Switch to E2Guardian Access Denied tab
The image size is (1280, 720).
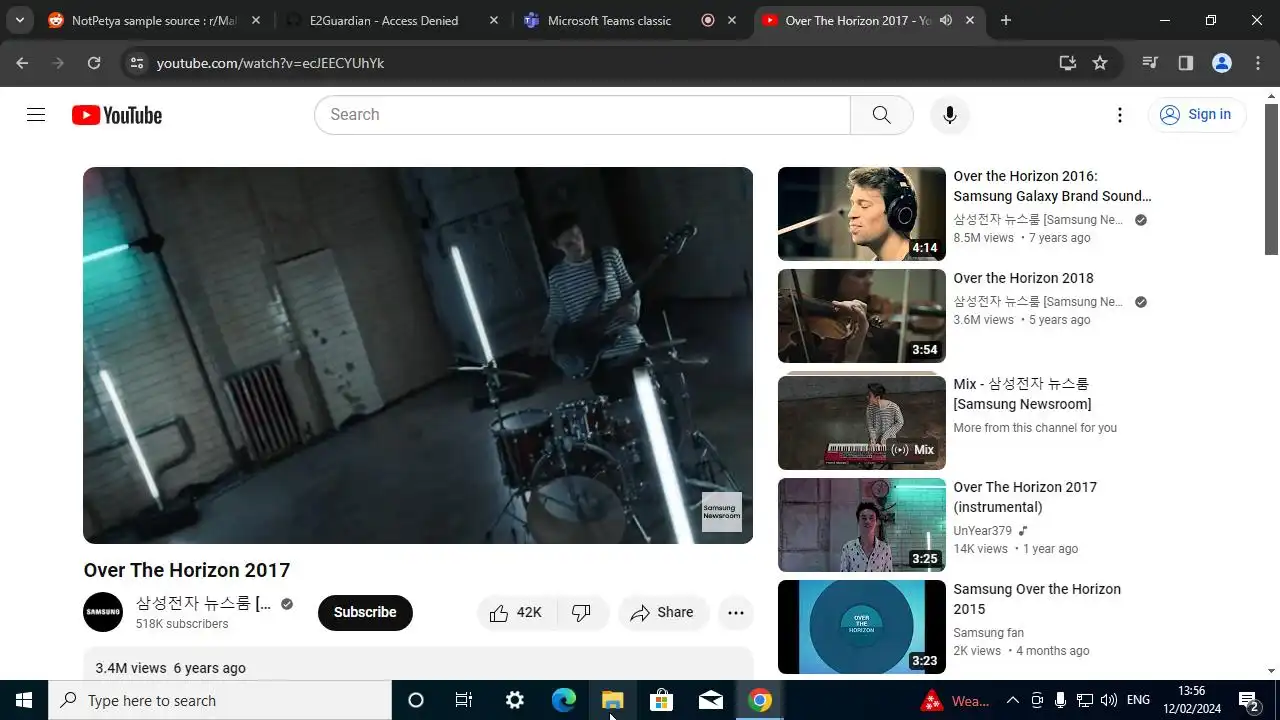click(x=384, y=20)
